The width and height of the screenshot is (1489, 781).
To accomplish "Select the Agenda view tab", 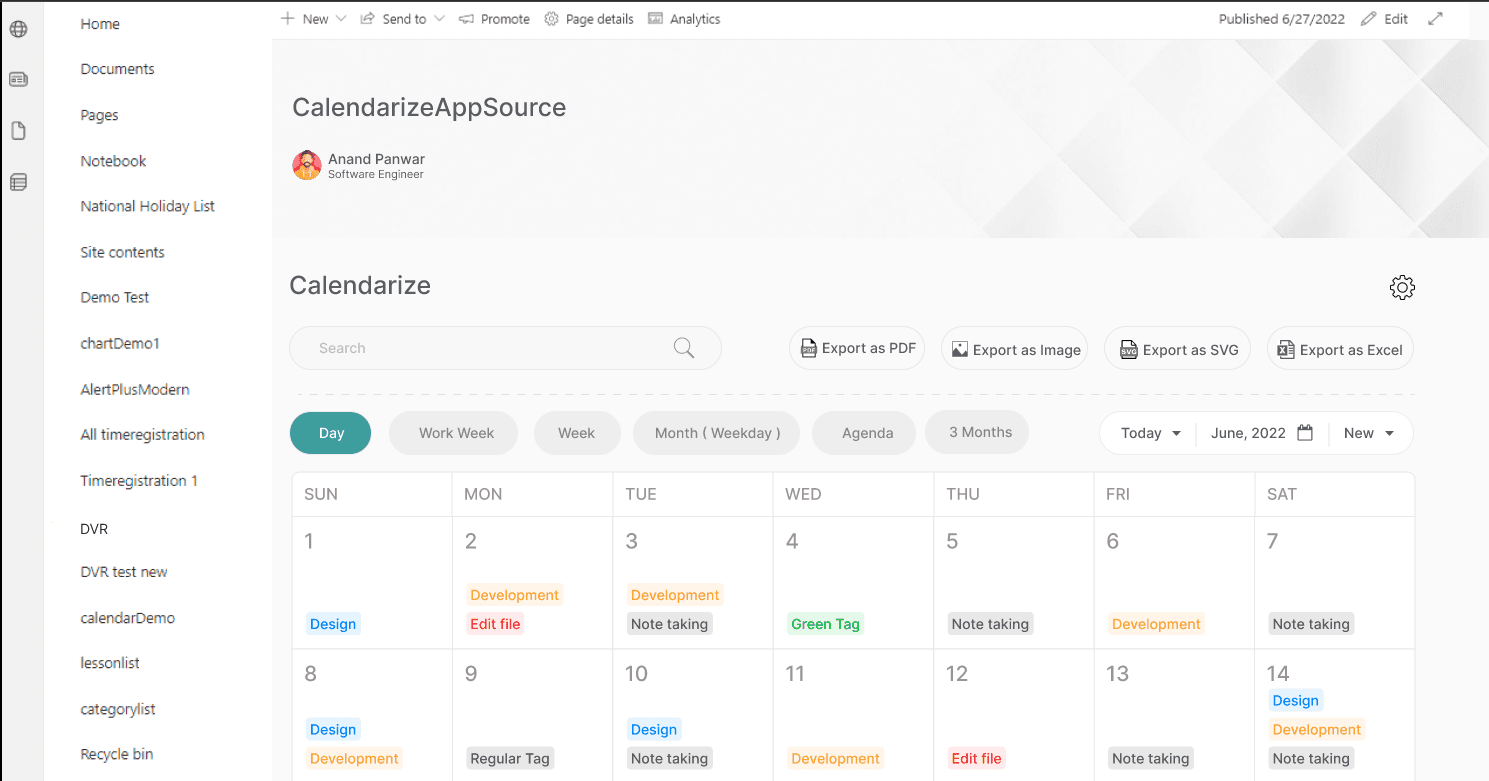I will pyautogui.click(x=867, y=433).
